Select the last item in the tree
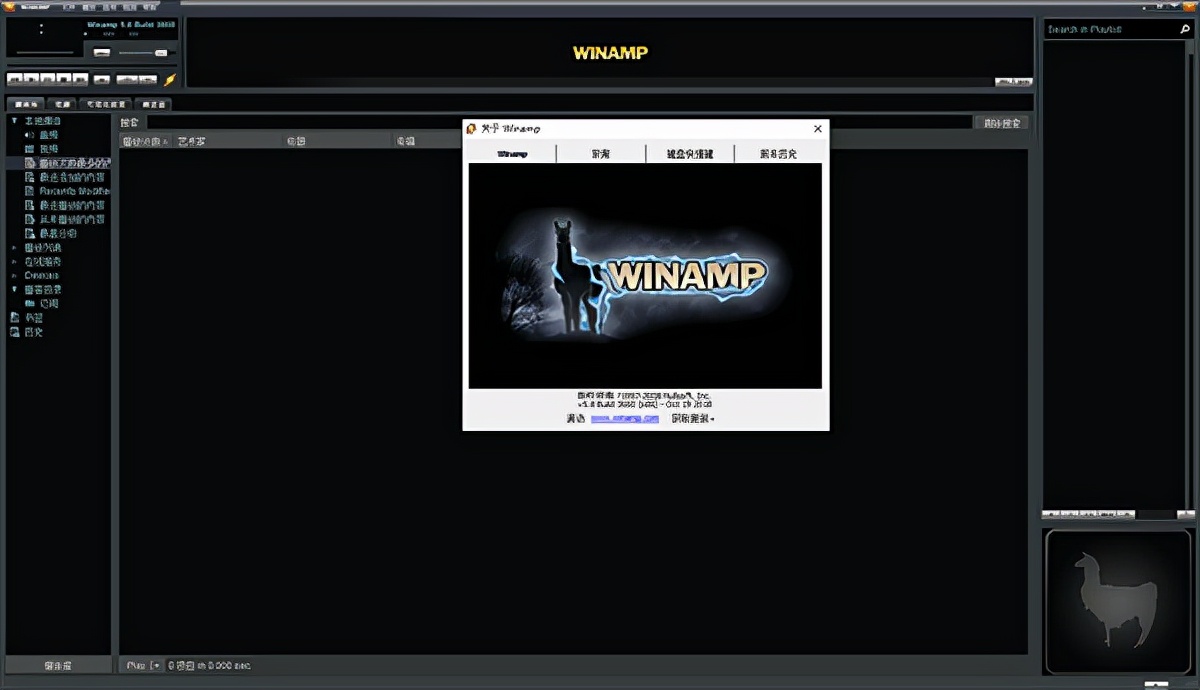The height and width of the screenshot is (690, 1200). (x=27, y=331)
